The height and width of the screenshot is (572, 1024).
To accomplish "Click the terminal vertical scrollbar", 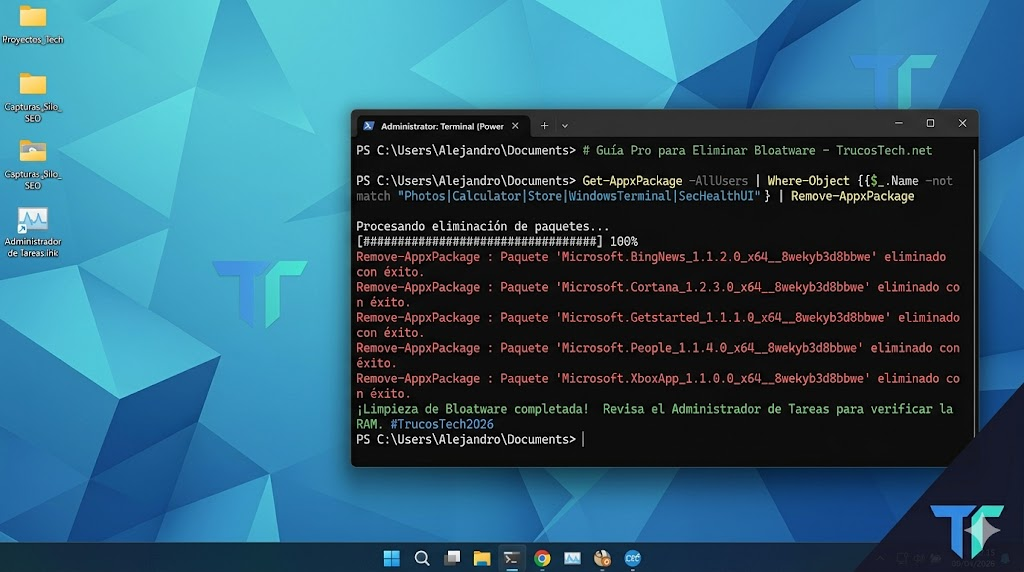I will pyautogui.click(x=974, y=294).
